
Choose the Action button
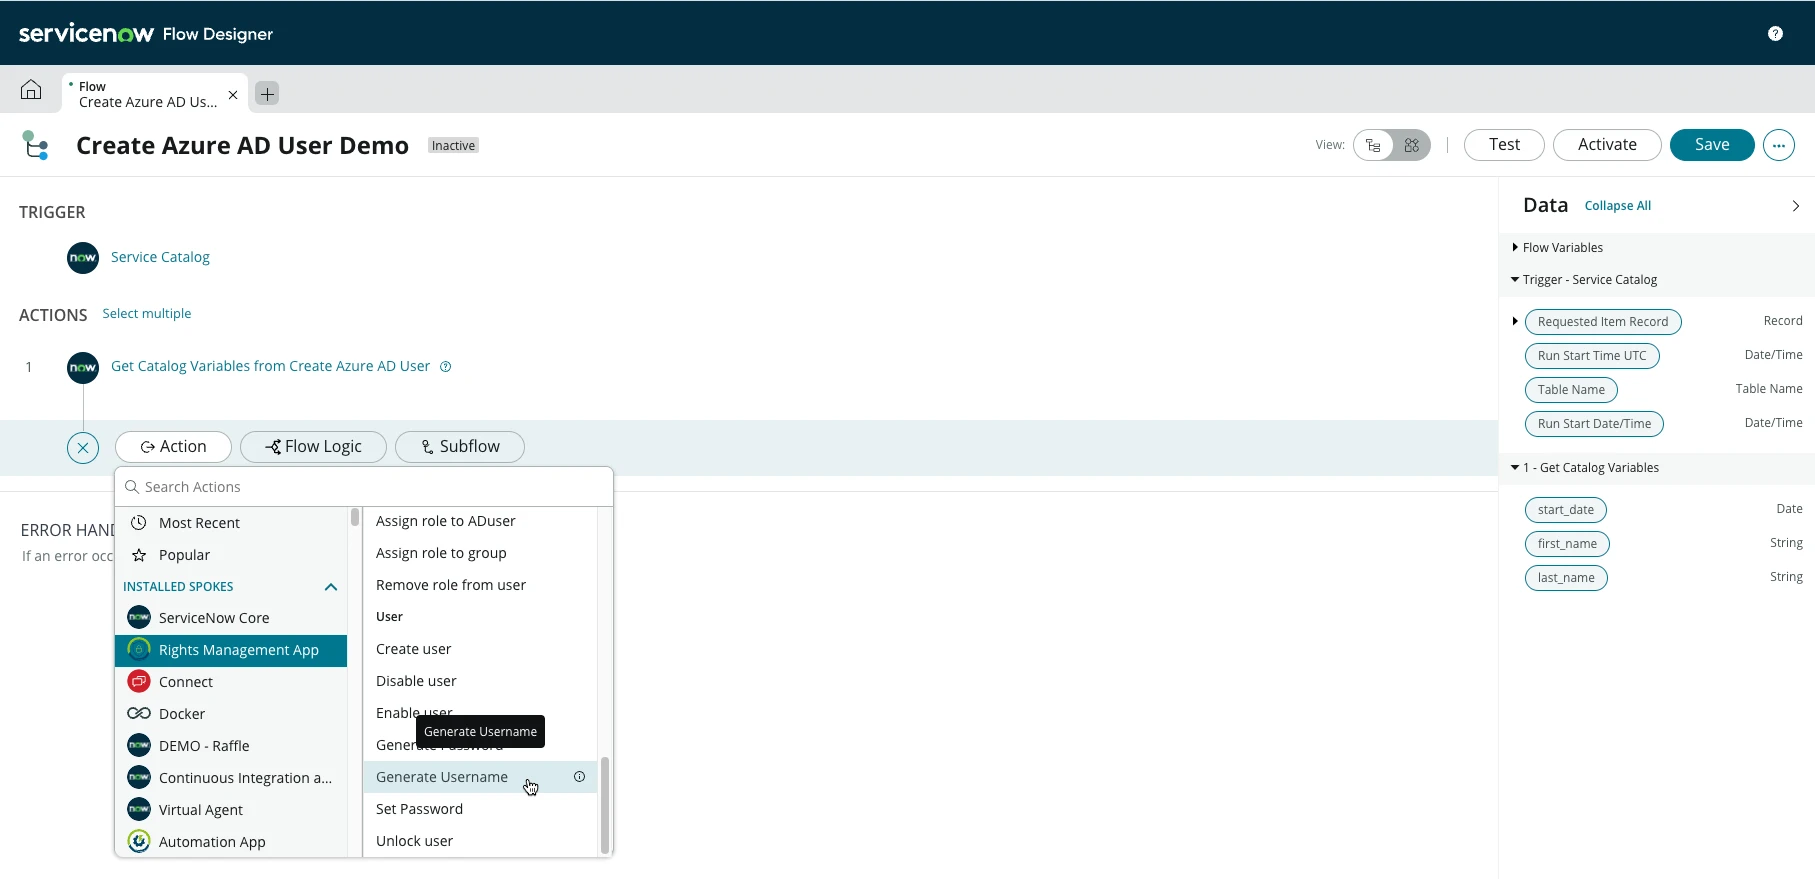tap(173, 447)
